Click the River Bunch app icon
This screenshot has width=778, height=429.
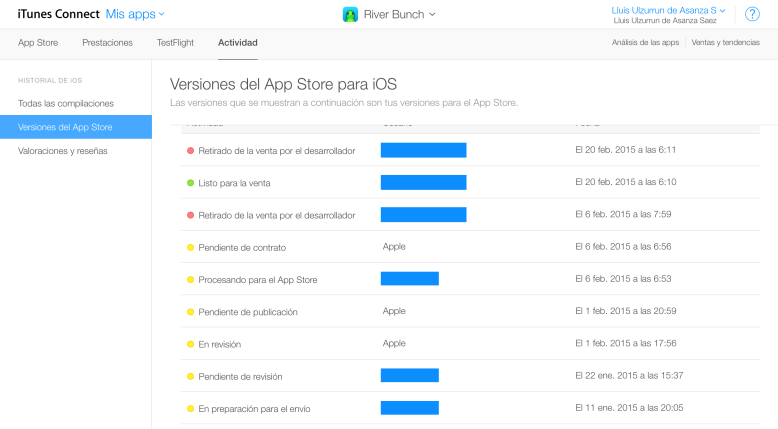tap(350, 14)
